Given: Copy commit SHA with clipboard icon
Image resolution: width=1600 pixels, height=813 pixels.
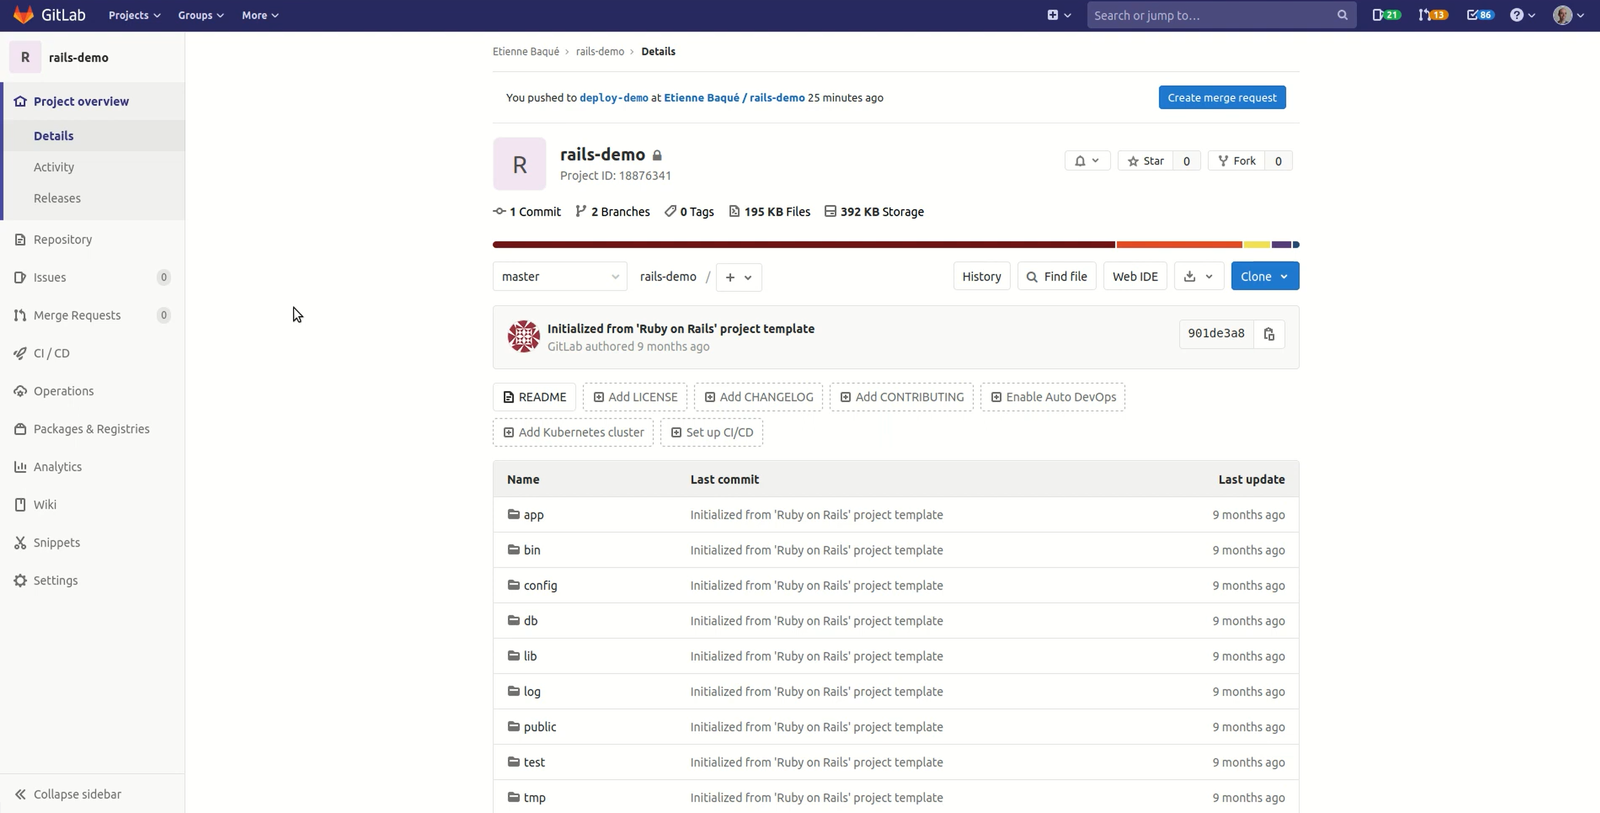Looking at the screenshot, I should 1269,334.
